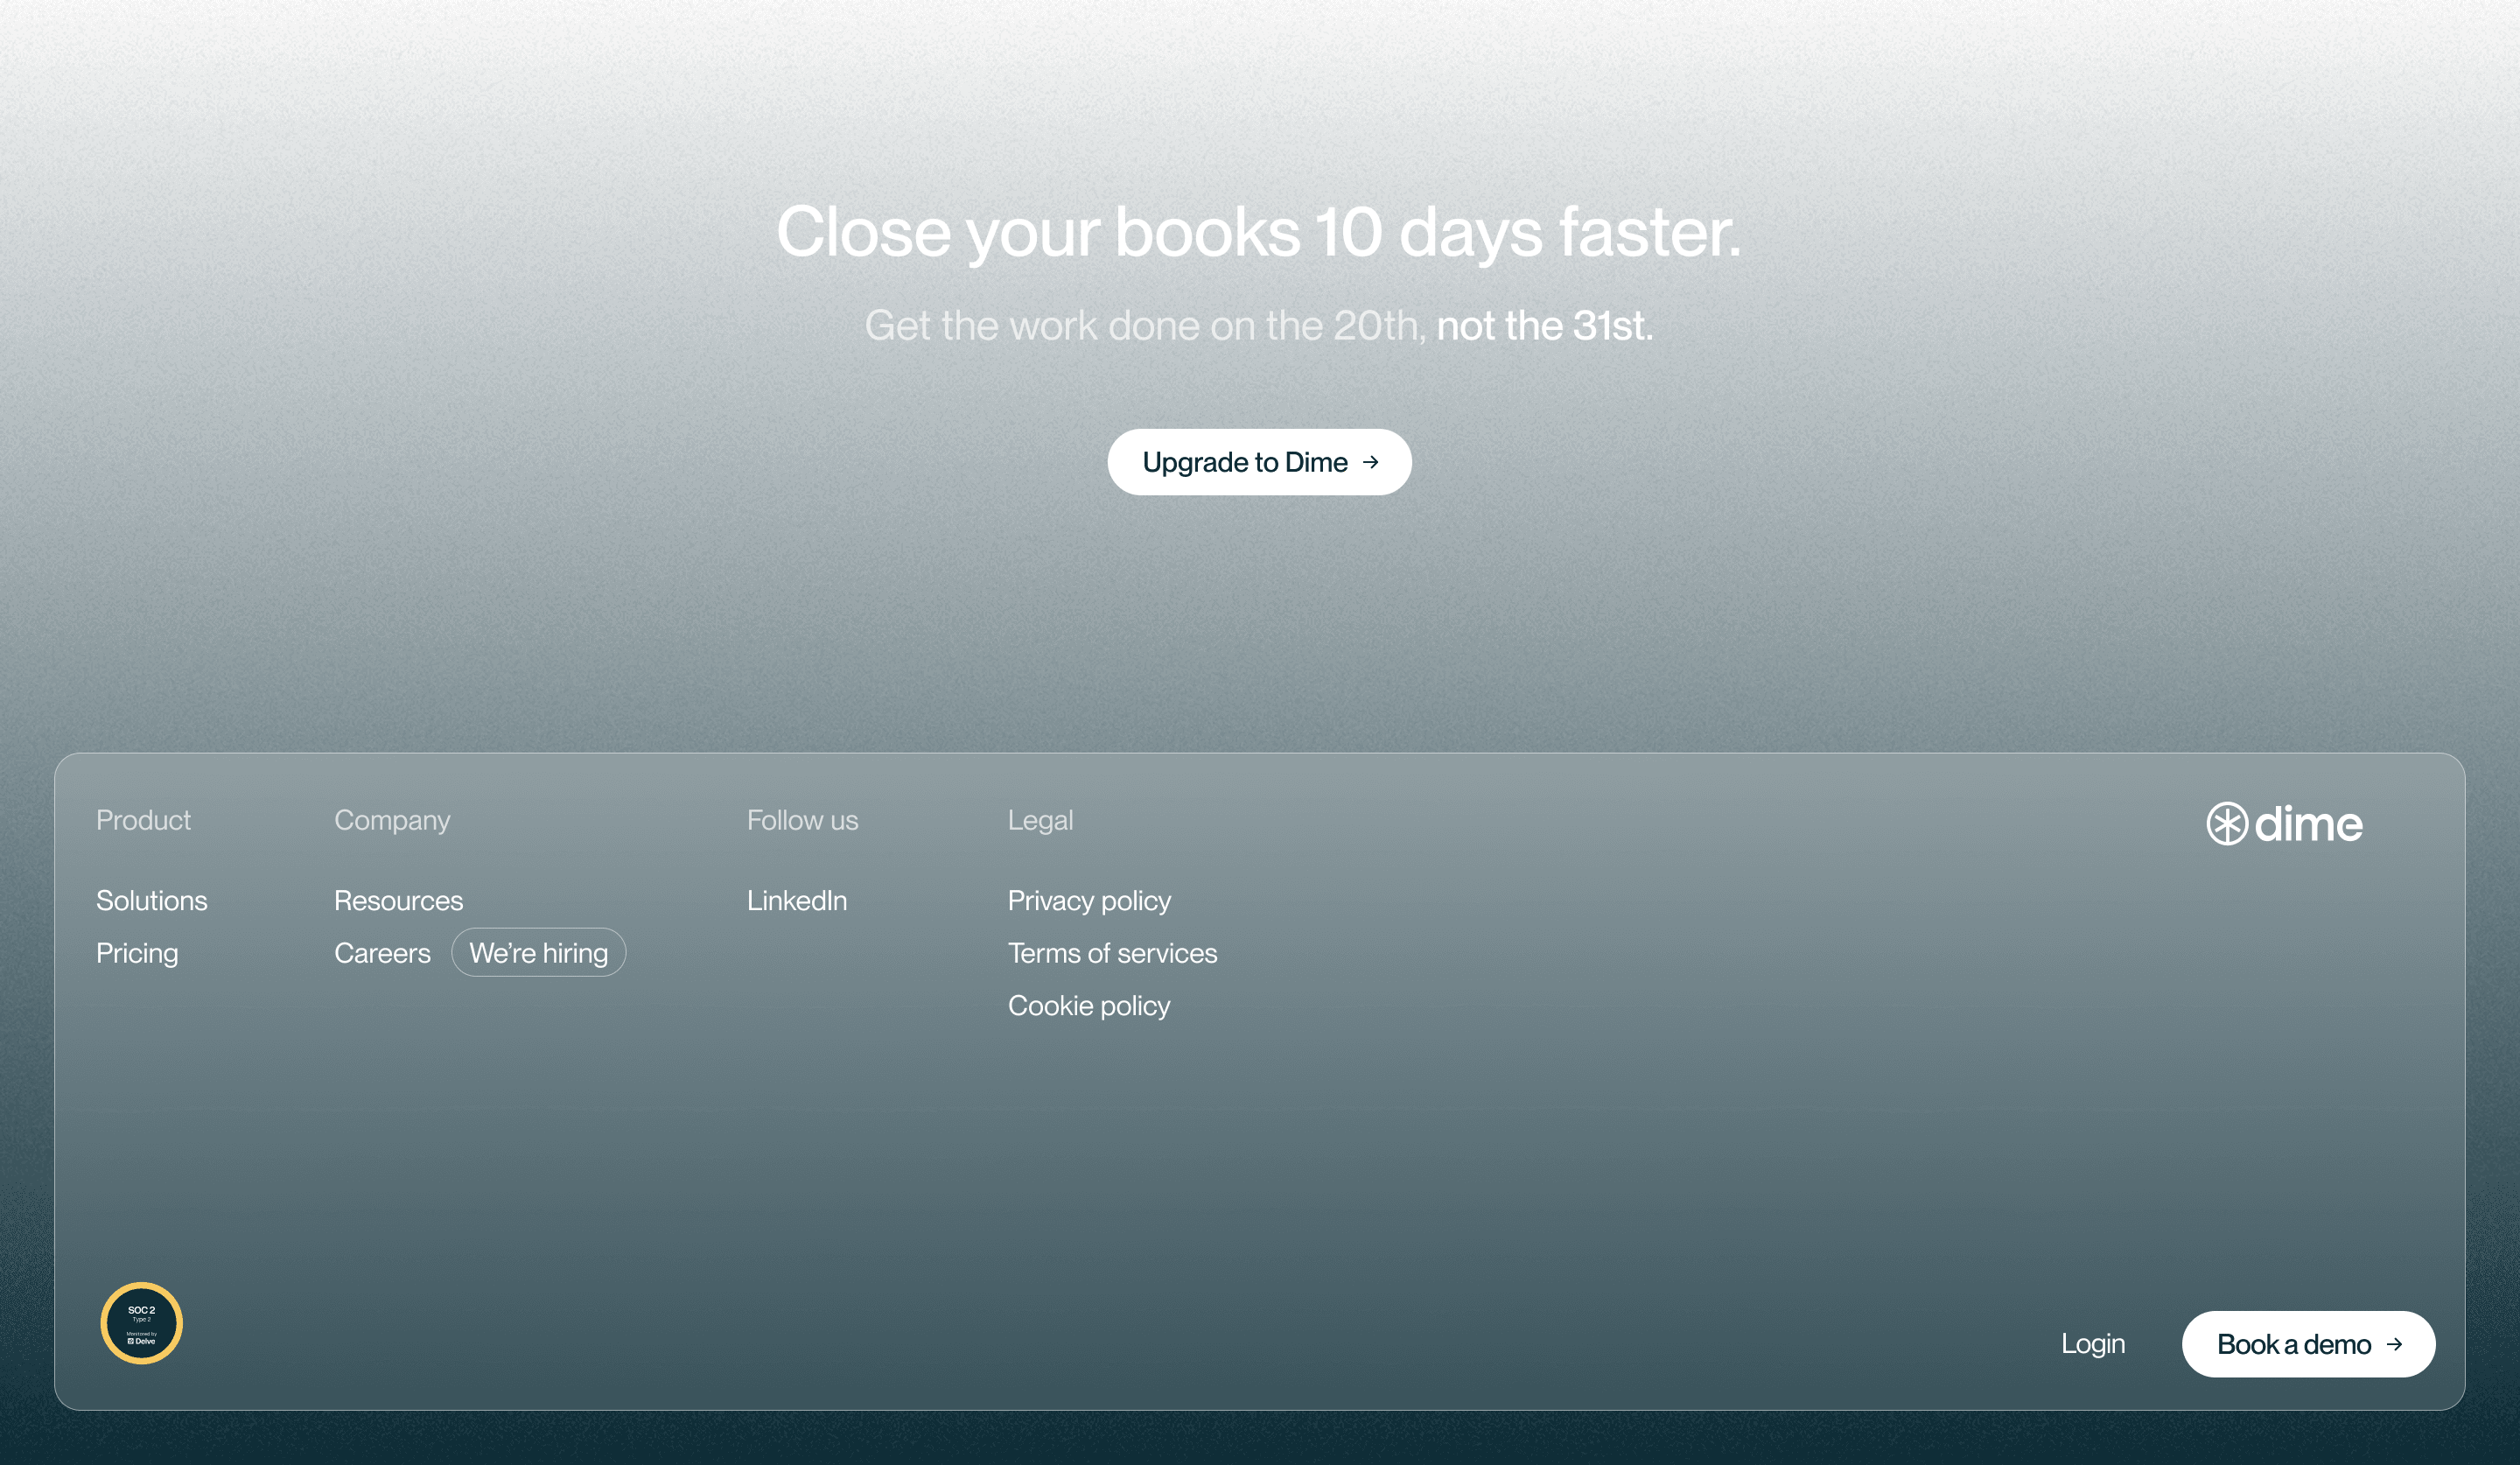The image size is (2520, 1465).
Task: Go to the Pricing page link
Action: (137, 953)
